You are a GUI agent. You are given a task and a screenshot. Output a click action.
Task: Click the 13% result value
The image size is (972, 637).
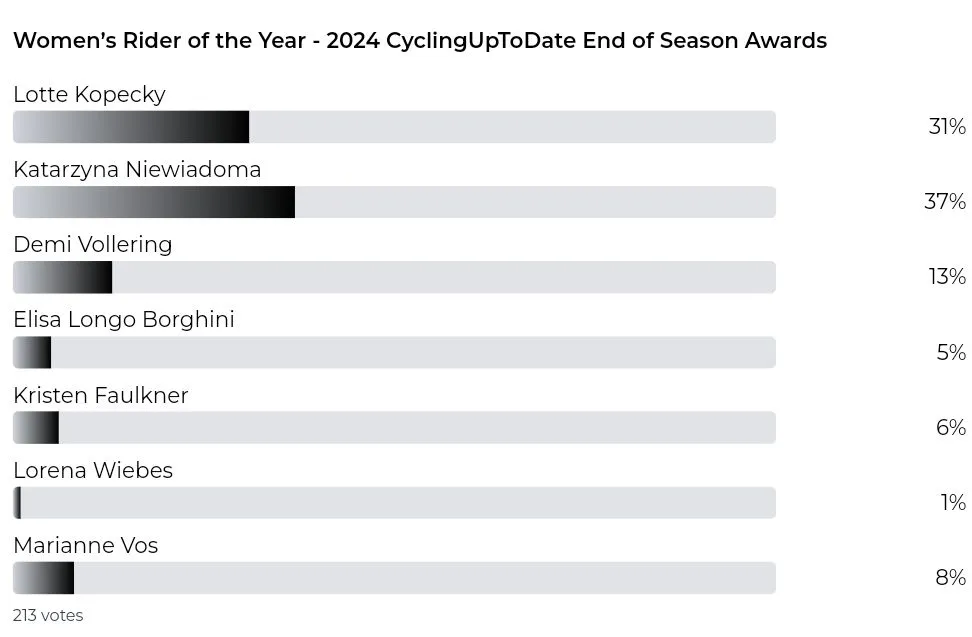pos(947,276)
